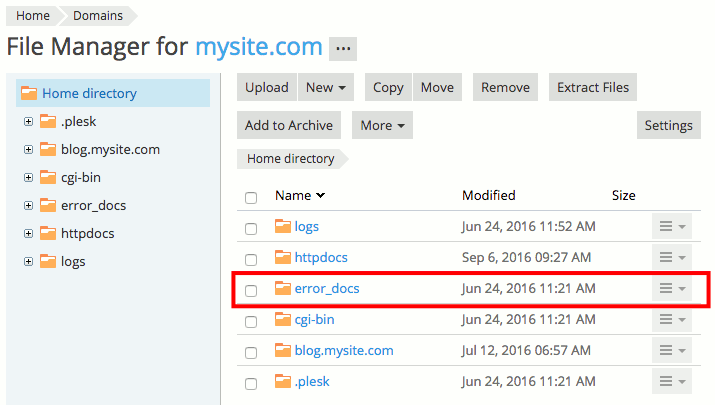Open the logs folder link in table
This screenshot has width=715, height=405.
pos(306,227)
